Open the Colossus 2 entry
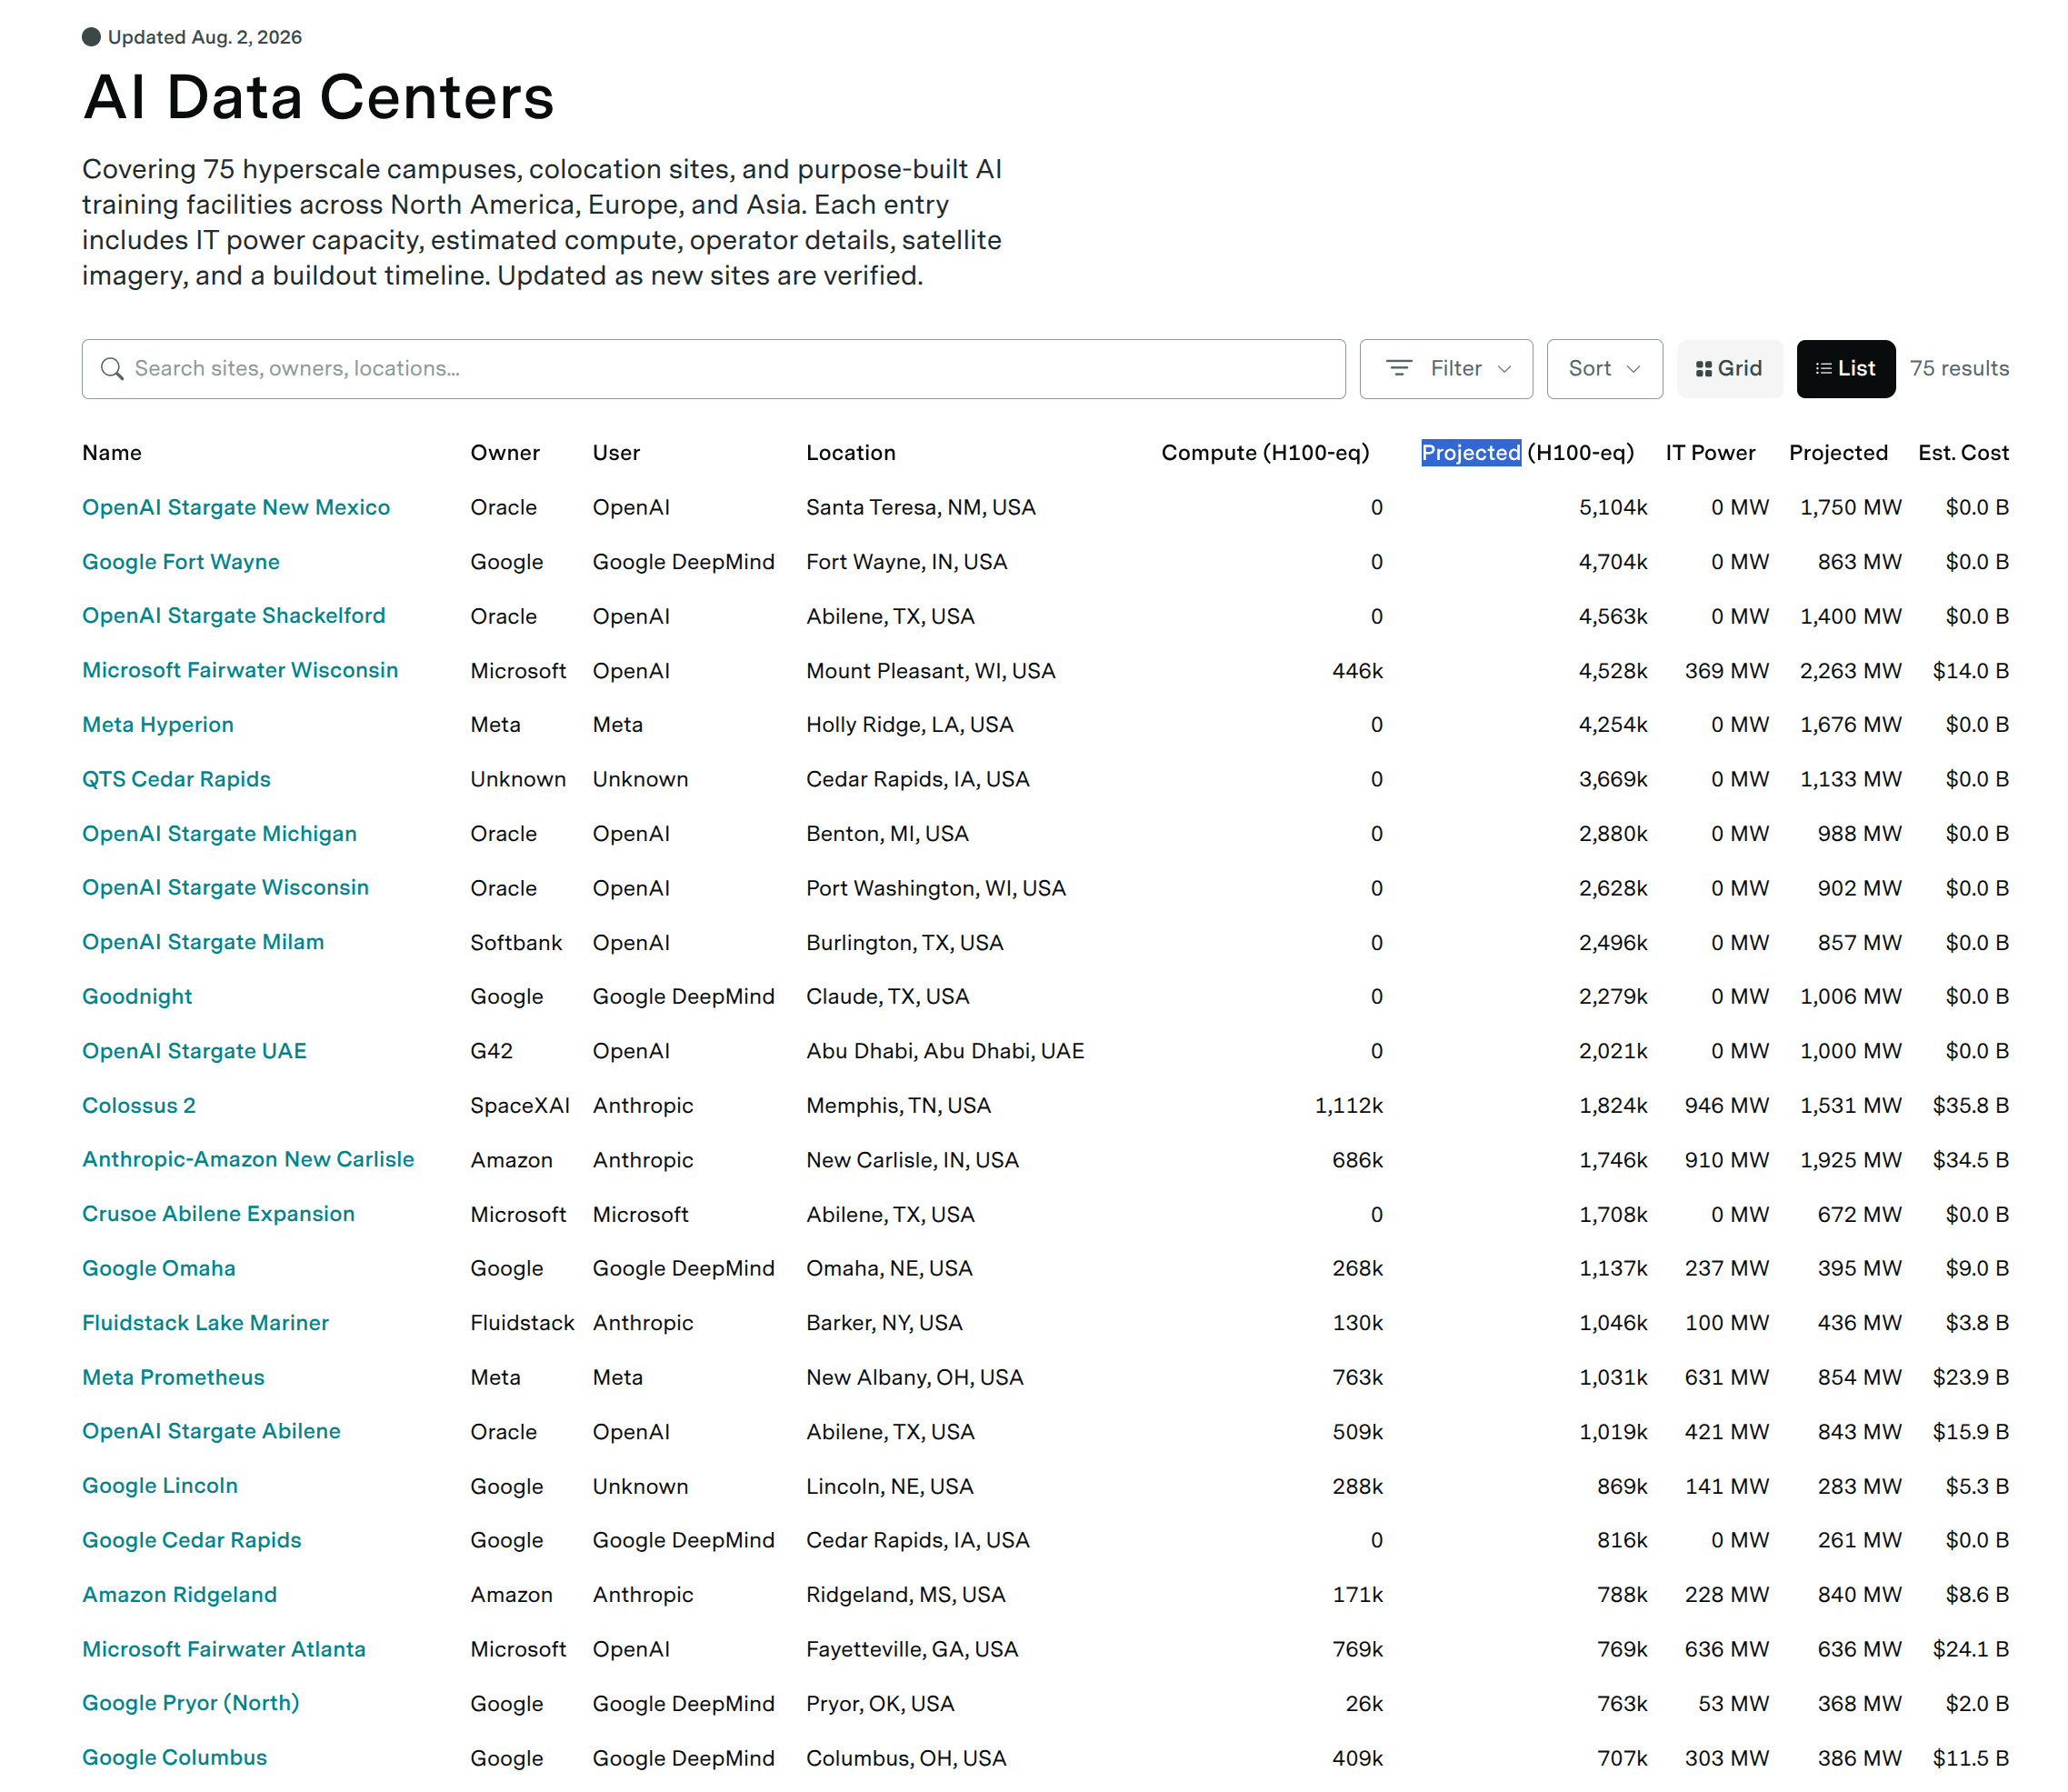Image resolution: width=2068 pixels, height=1792 pixels. coord(139,1106)
